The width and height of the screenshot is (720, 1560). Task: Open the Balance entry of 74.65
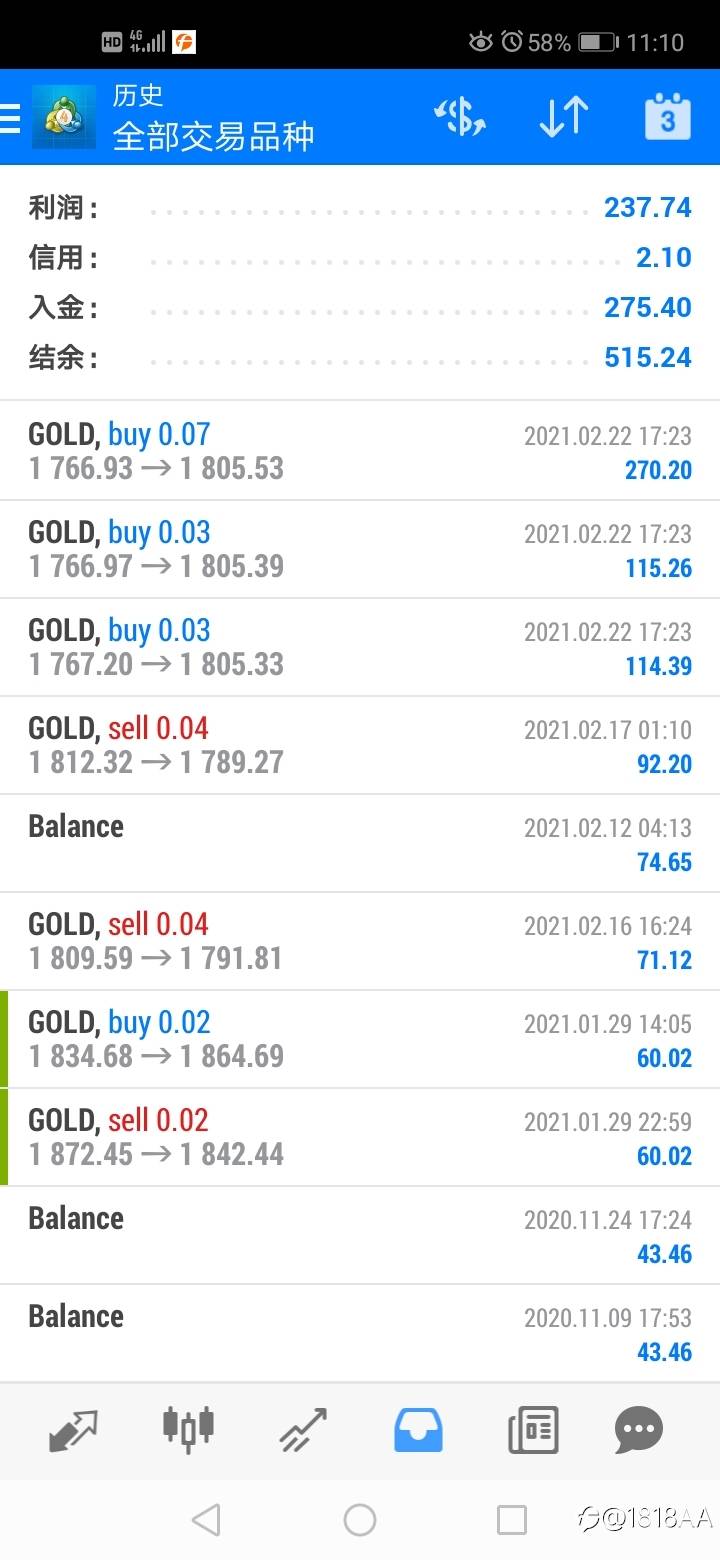360,843
